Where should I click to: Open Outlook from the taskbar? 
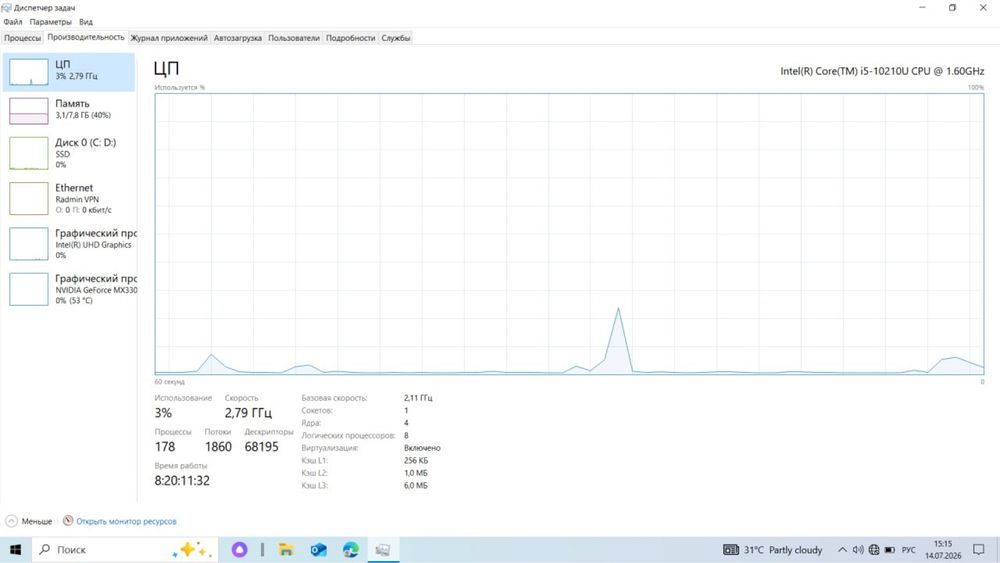[x=318, y=550]
